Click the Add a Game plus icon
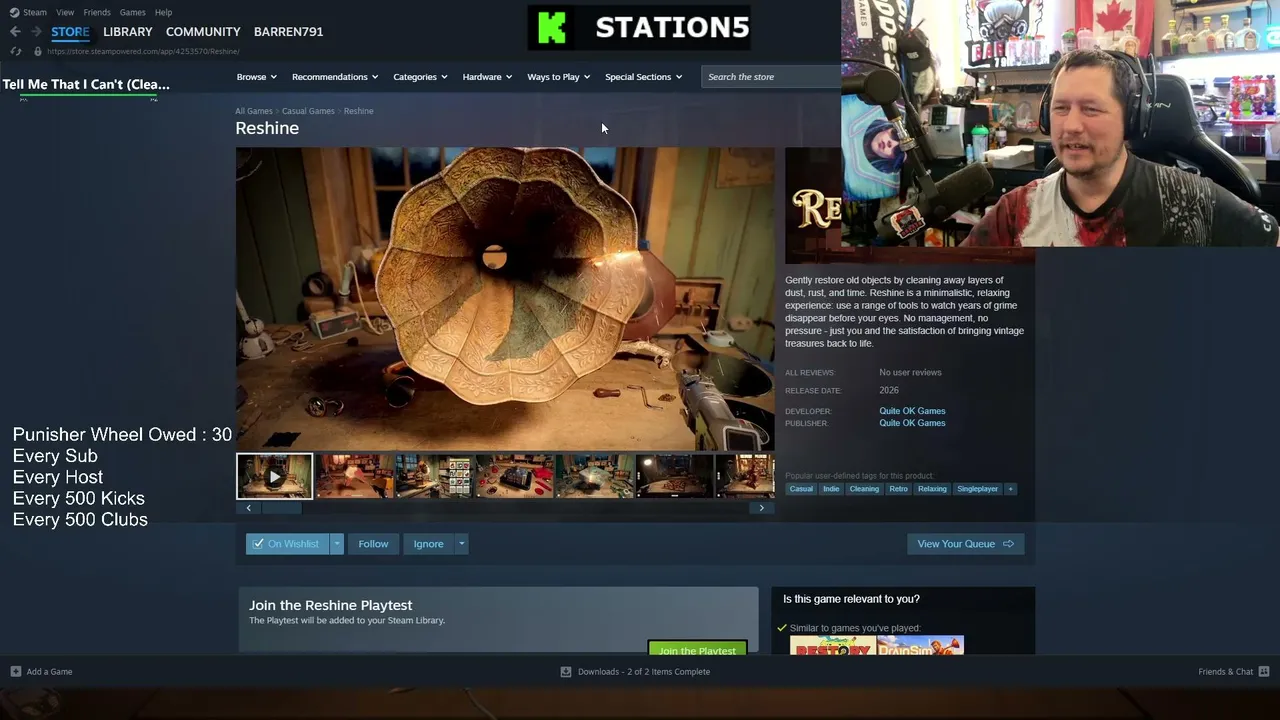 click(15, 671)
